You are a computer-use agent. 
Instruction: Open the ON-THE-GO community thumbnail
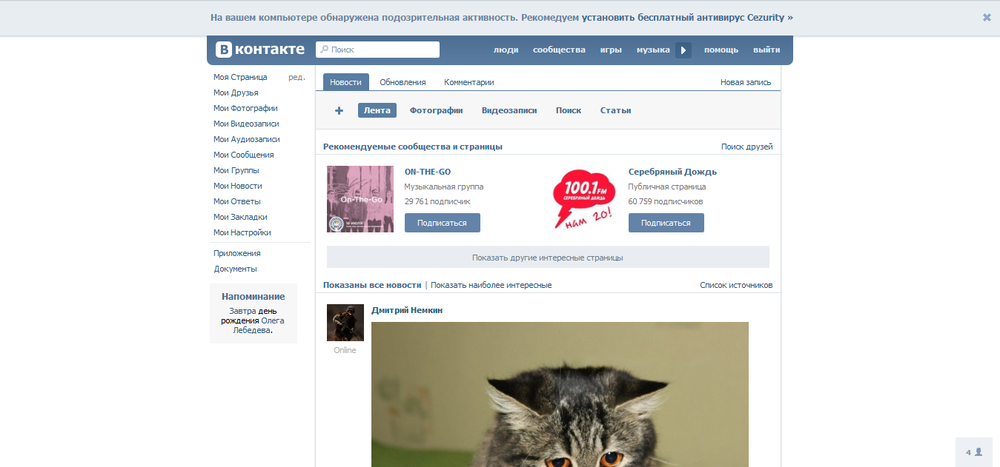pos(360,199)
